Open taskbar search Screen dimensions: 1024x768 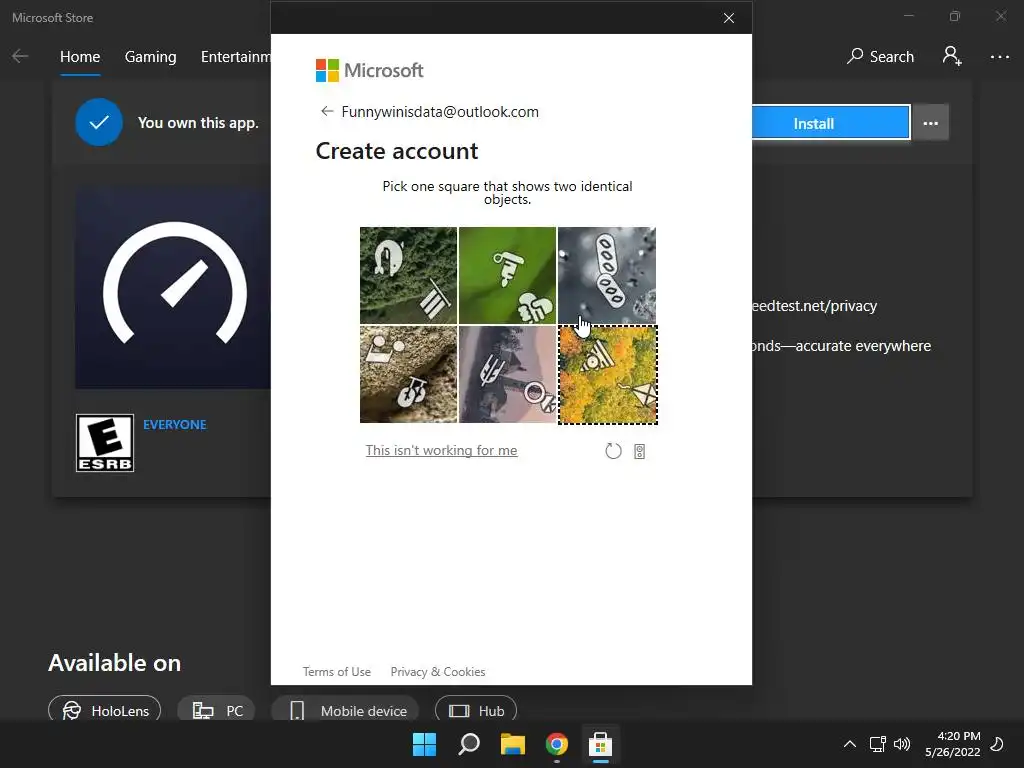(468, 744)
